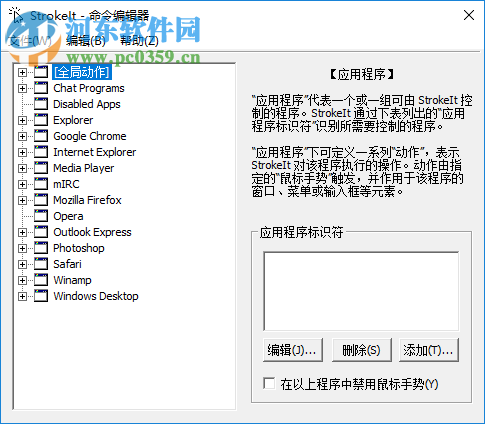The image size is (485, 424).
Task: Expand the mIRC tree node
Action: [x=22, y=184]
